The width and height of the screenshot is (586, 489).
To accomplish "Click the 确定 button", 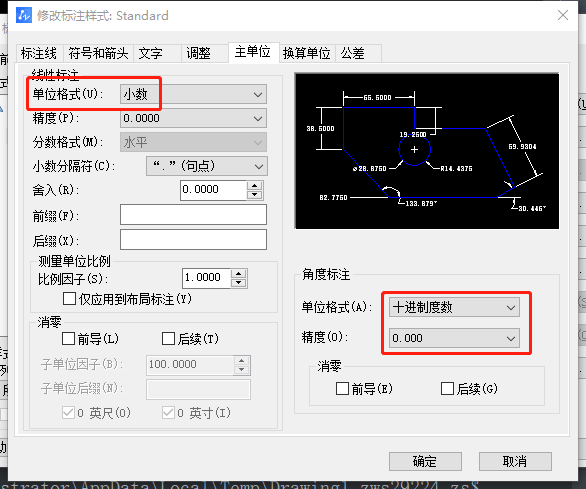I will coord(425,461).
